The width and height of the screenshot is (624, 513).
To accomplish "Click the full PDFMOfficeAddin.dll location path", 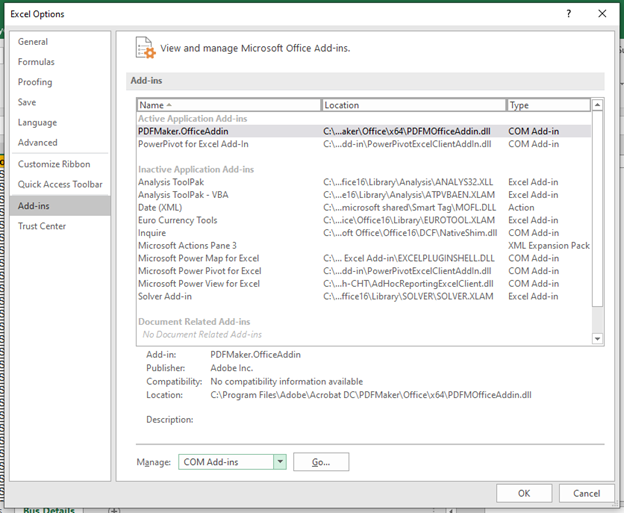I will tap(371, 395).
